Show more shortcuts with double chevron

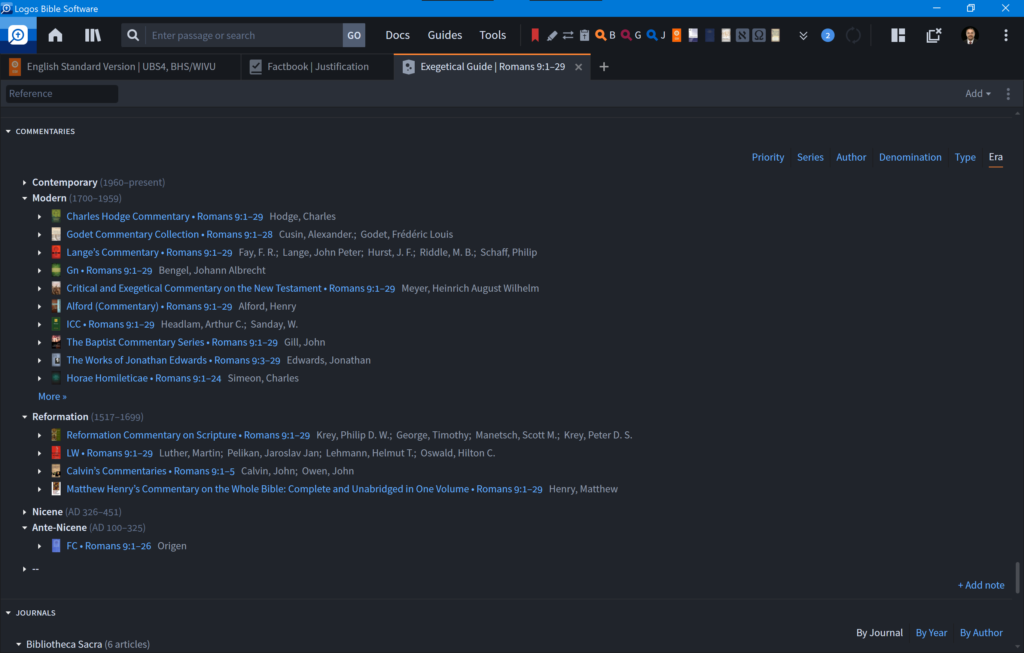pyautogui.click(x=803, y=35)
